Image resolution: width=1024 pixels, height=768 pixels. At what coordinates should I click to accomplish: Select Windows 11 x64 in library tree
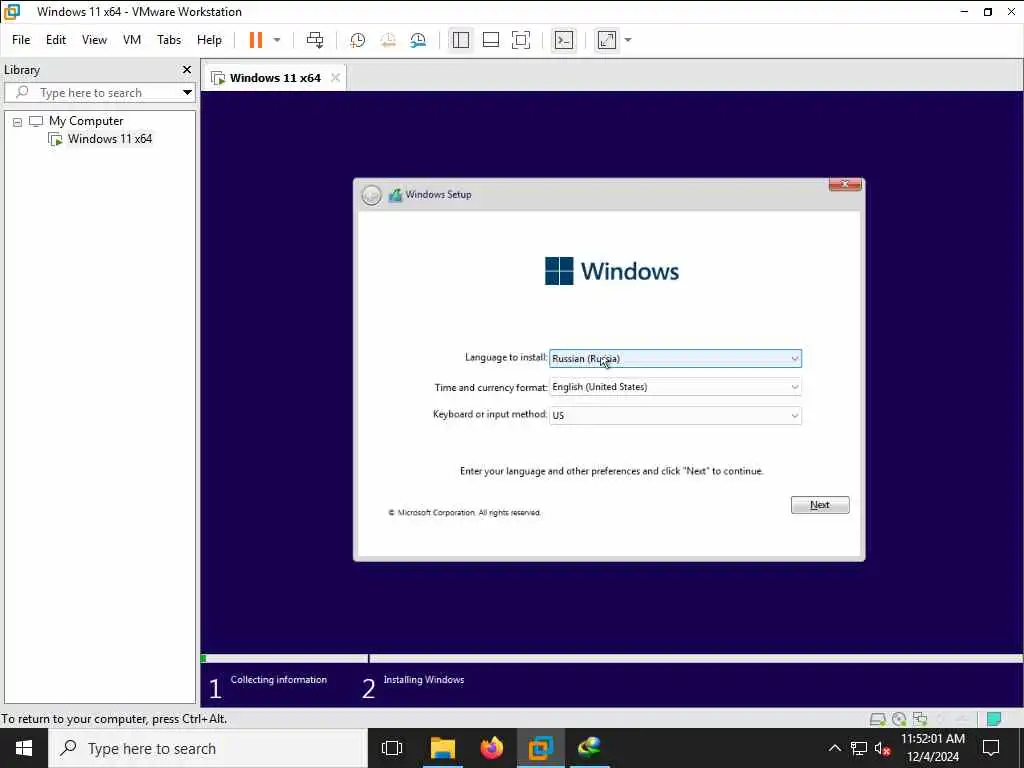click(x=110, y=138)
